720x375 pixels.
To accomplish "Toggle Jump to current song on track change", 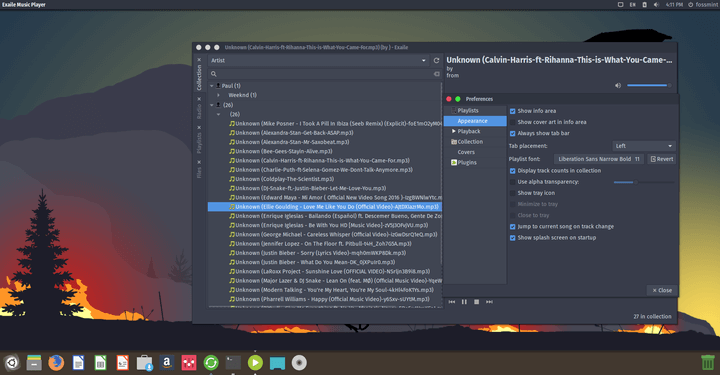I will pos(512,227).
